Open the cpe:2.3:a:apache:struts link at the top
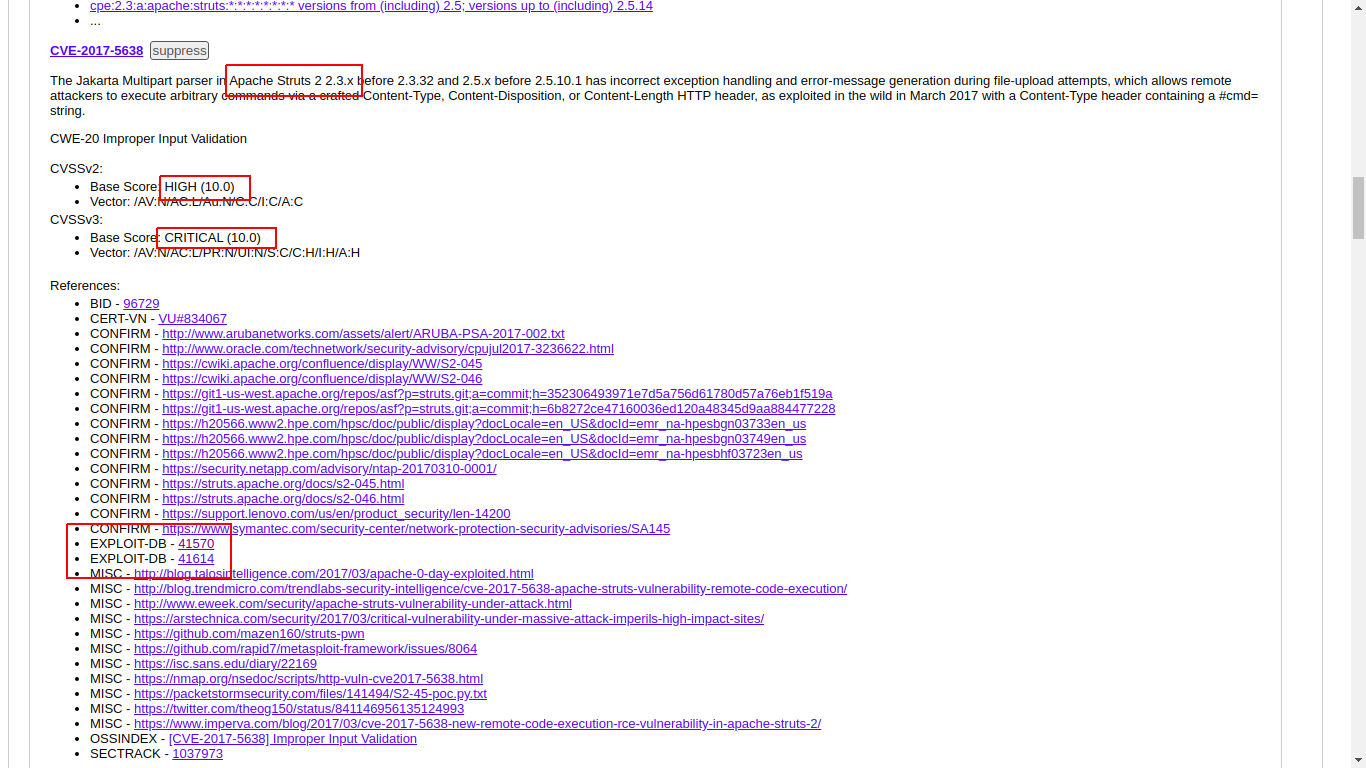Image resolution: width=1366 pixels, height=768 pixels. point(371,6)
